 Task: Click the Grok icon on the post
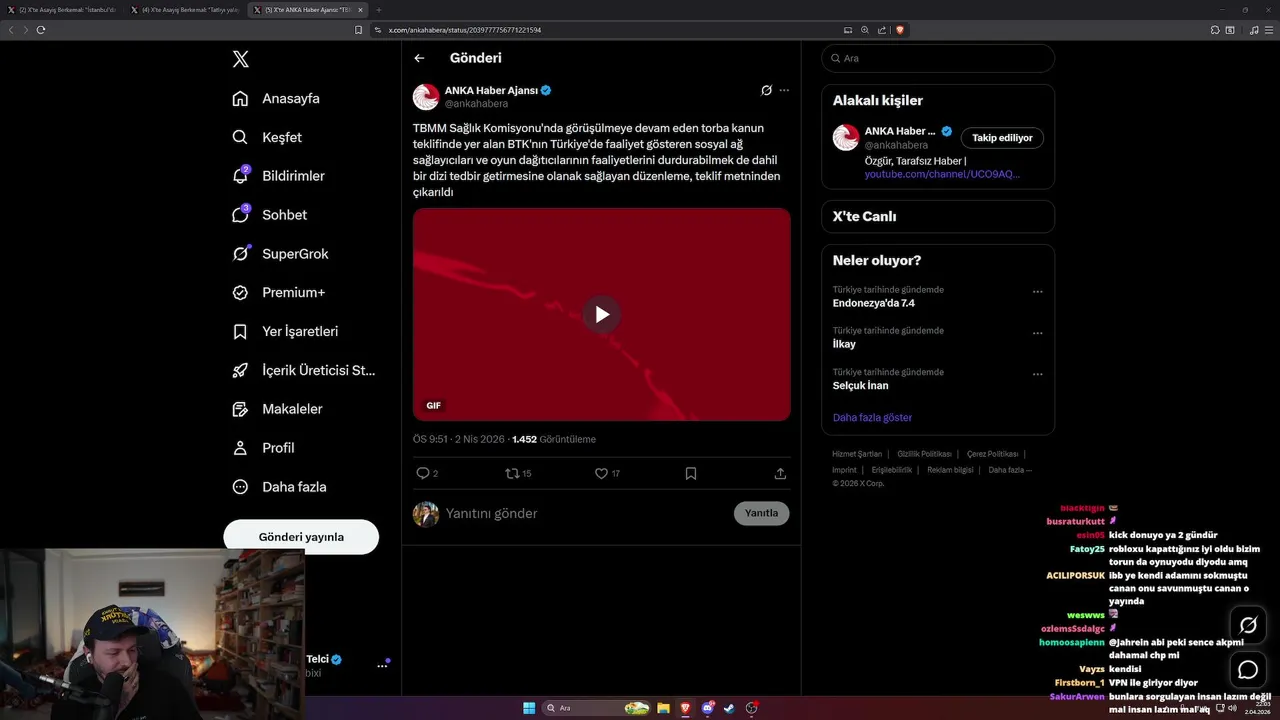pos(766,90)
